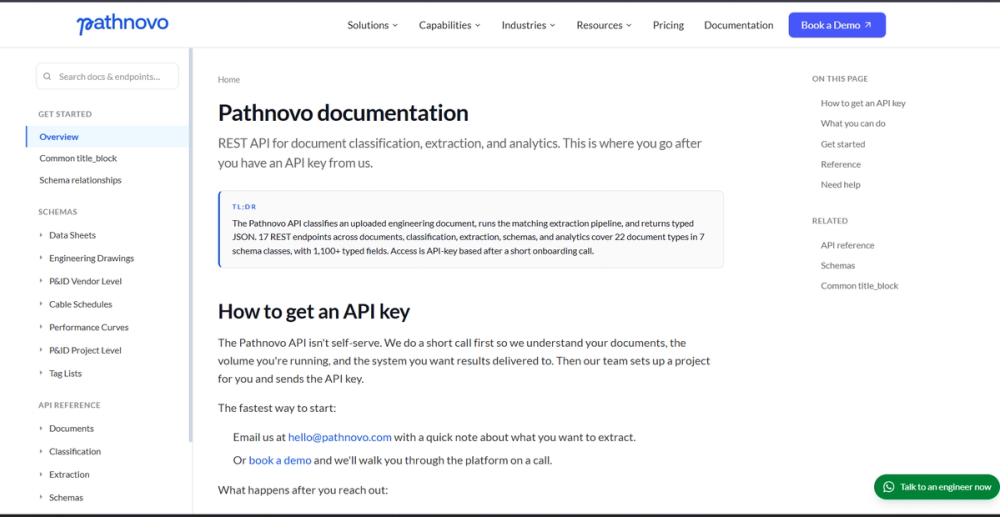Click the Pathnovo documentation heading
The height and width of the screenshot is (517, 1000).
click(343, 113)
